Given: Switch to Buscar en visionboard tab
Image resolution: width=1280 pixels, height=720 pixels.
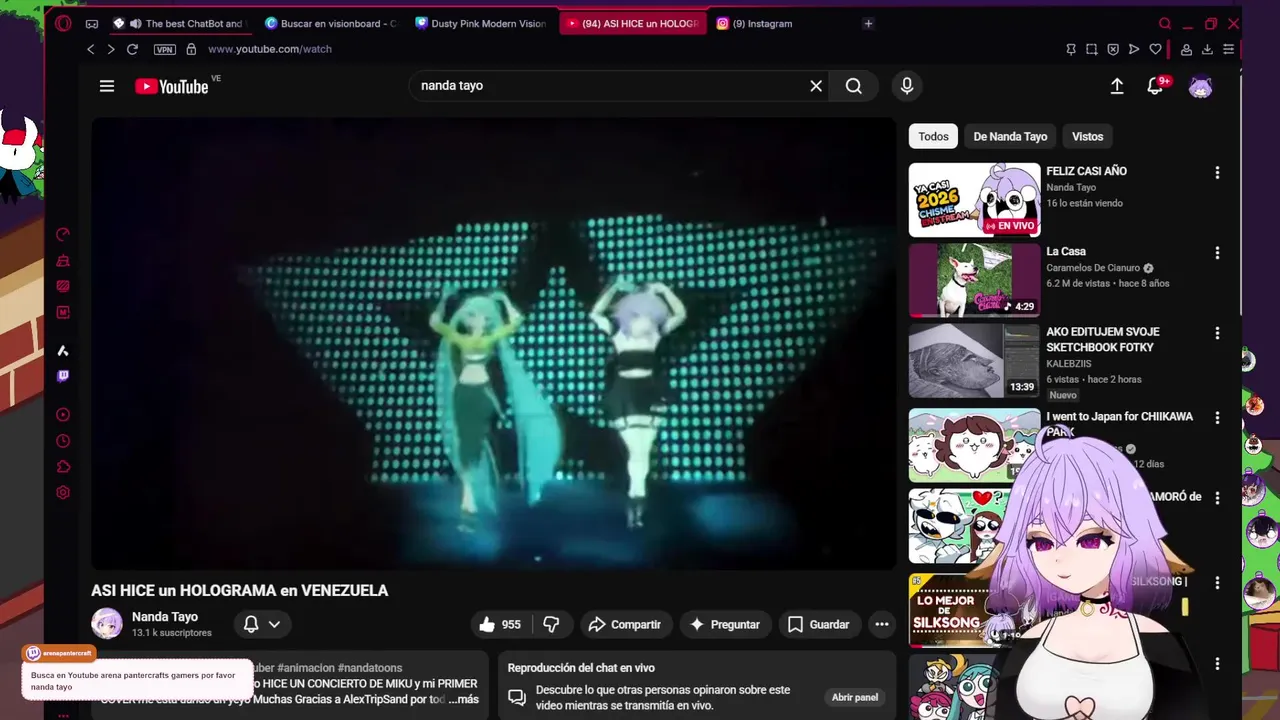Looking at the screenshot, I should click(x=331, y=24).
